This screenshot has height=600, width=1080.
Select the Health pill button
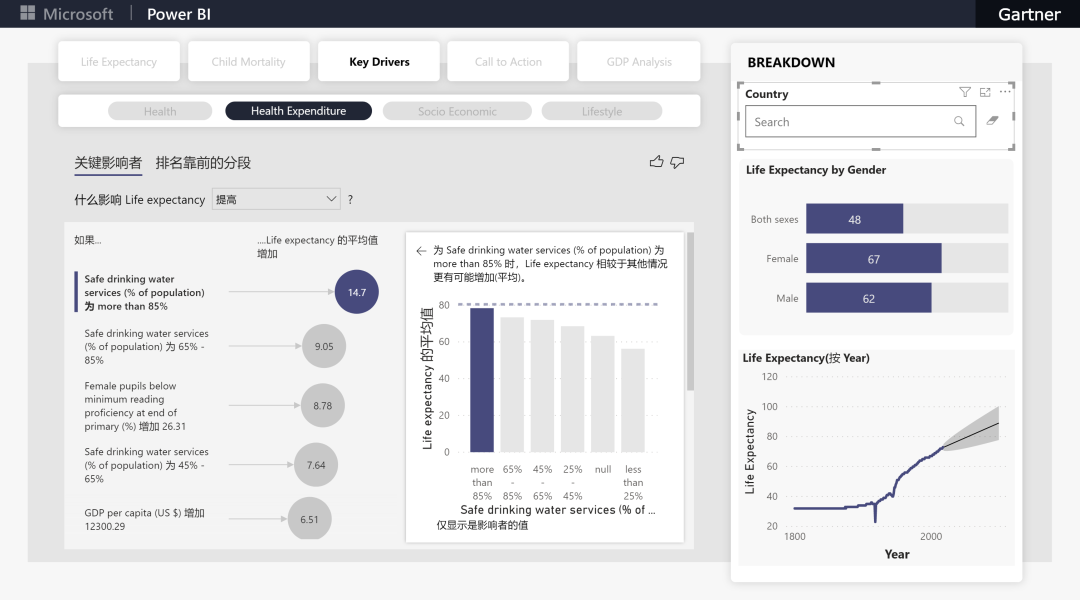160,111
